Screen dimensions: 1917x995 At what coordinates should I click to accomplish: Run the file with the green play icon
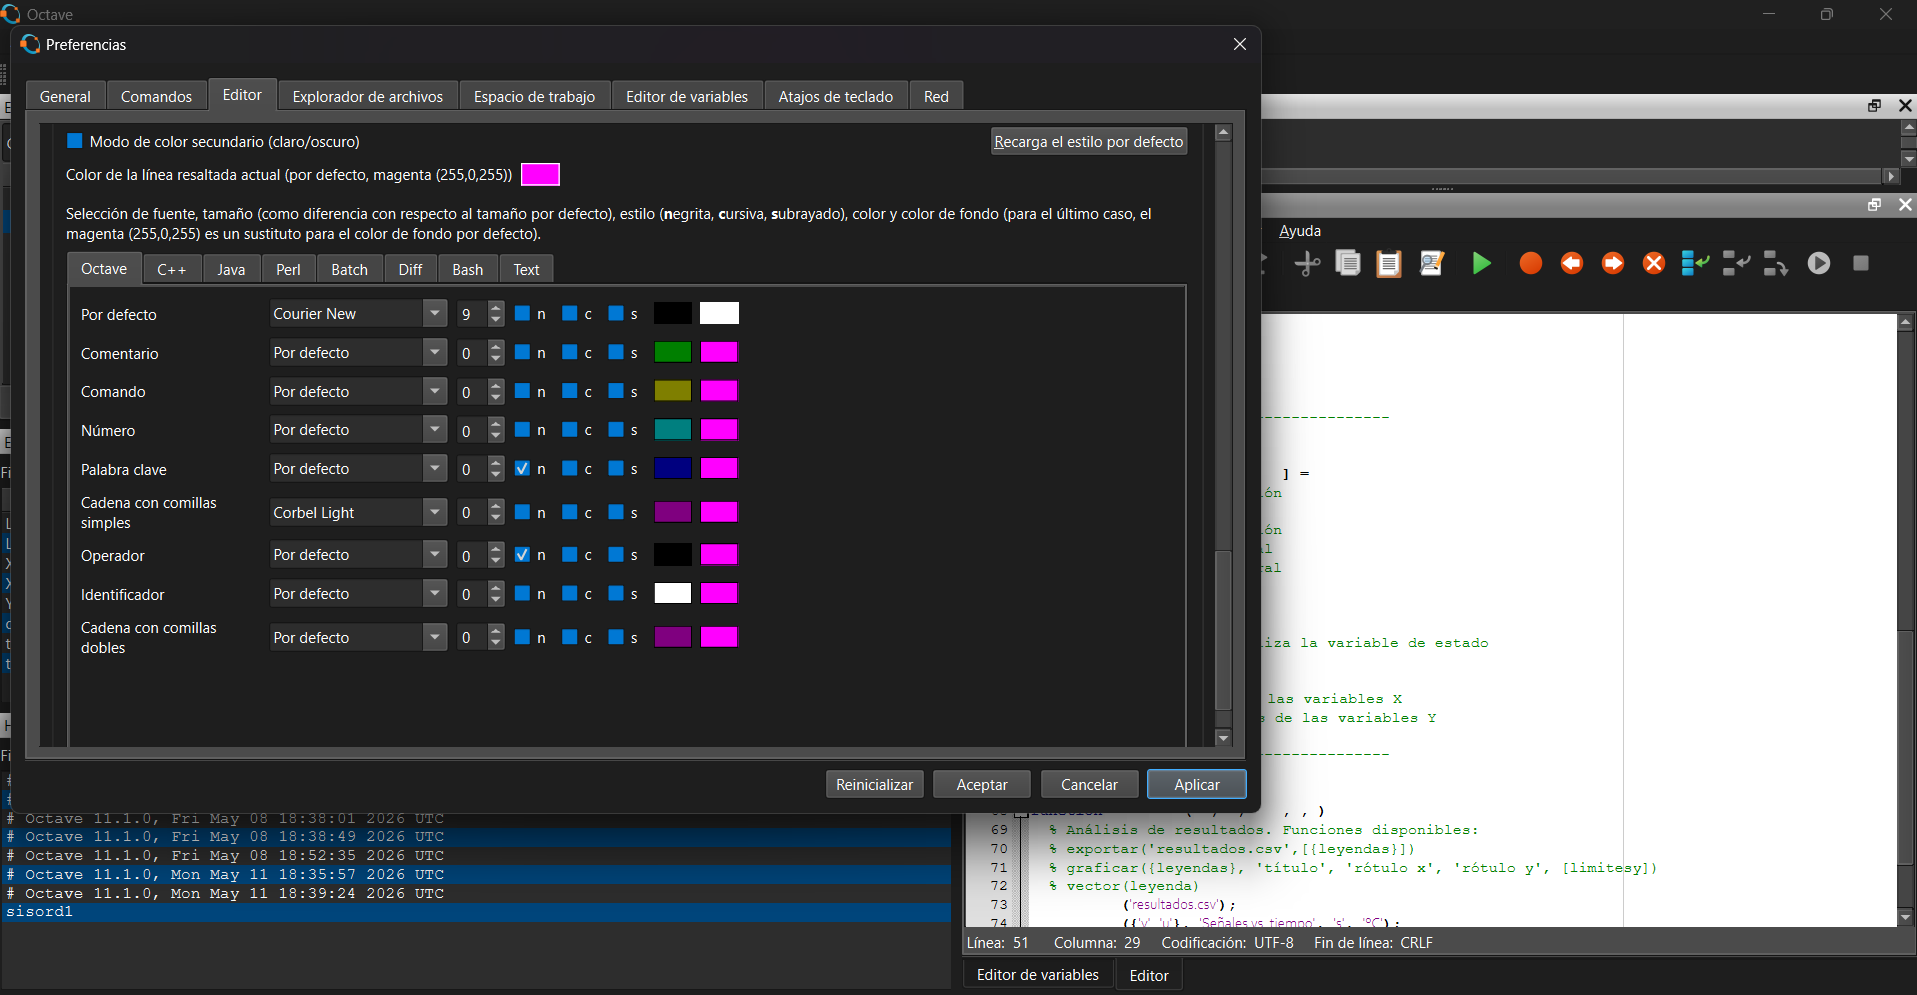coord(1482,263)
